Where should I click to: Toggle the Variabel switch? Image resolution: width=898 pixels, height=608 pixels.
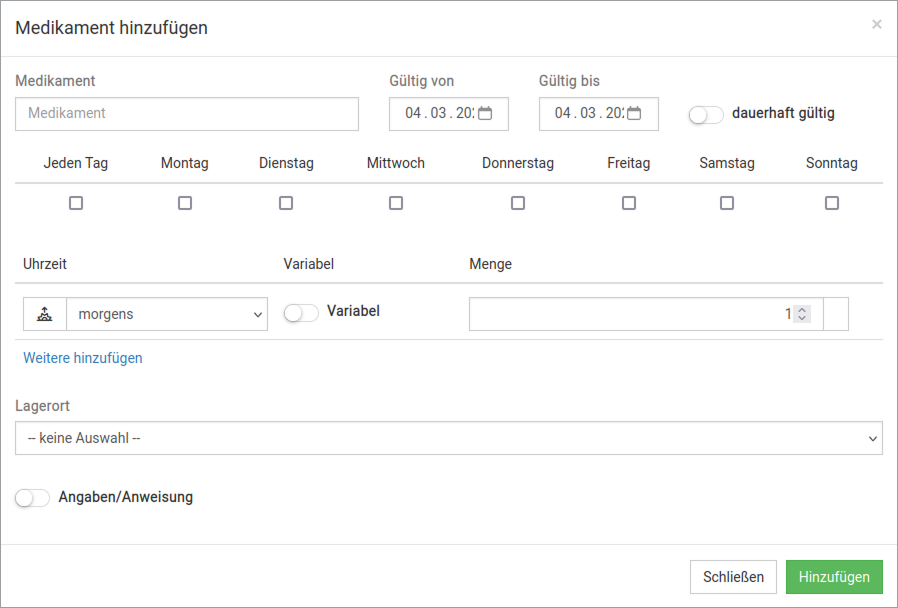click(x=301, y=313)
